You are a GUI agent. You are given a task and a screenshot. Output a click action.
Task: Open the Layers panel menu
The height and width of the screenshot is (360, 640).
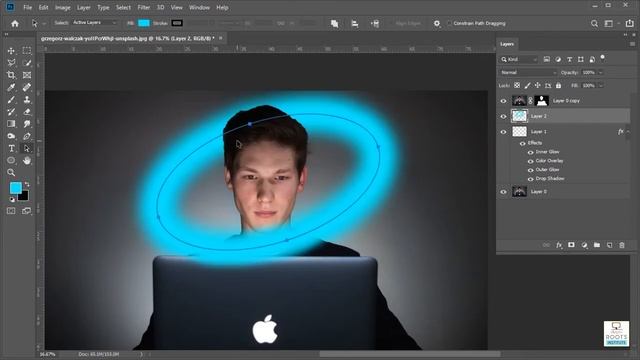632,44
